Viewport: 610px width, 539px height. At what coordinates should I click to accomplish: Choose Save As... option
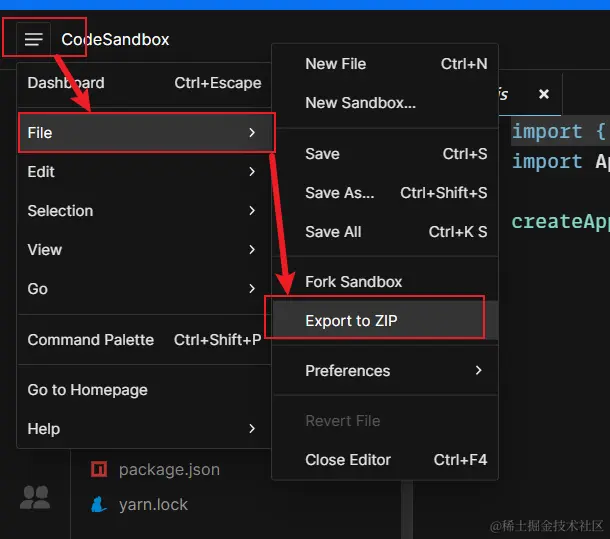(385, 193)
